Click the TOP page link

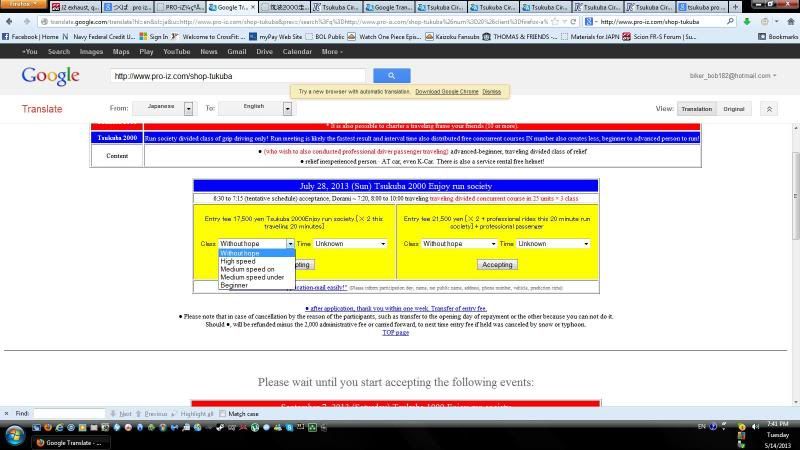coord(395,332)
